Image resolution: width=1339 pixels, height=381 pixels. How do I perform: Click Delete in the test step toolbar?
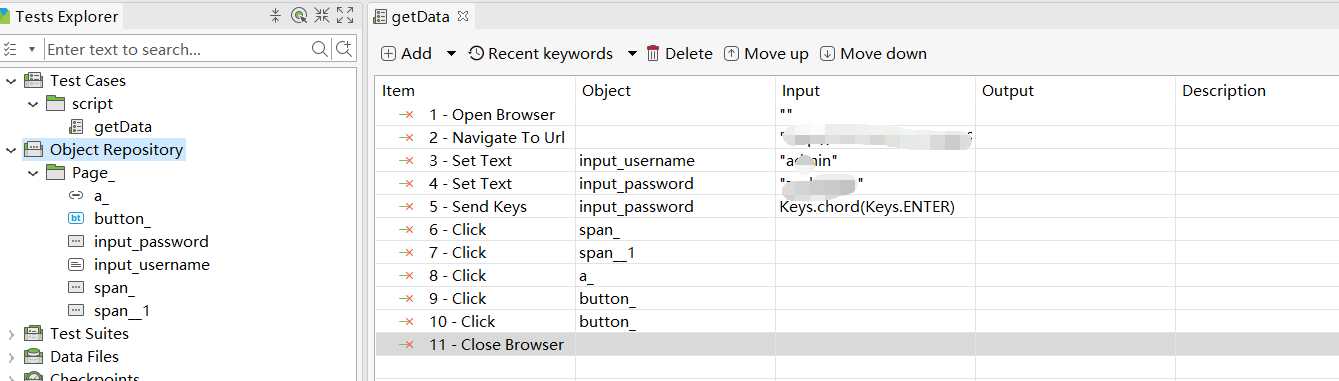(679, 53)
